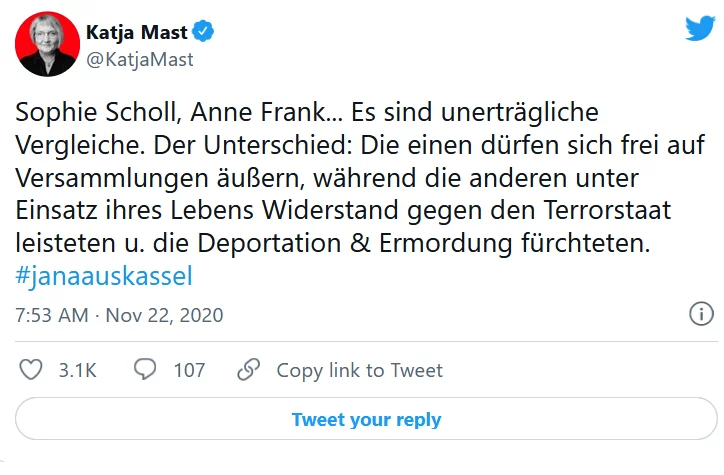
Task: Open the #janaauskassel hashtag
Action: (104, 275)
